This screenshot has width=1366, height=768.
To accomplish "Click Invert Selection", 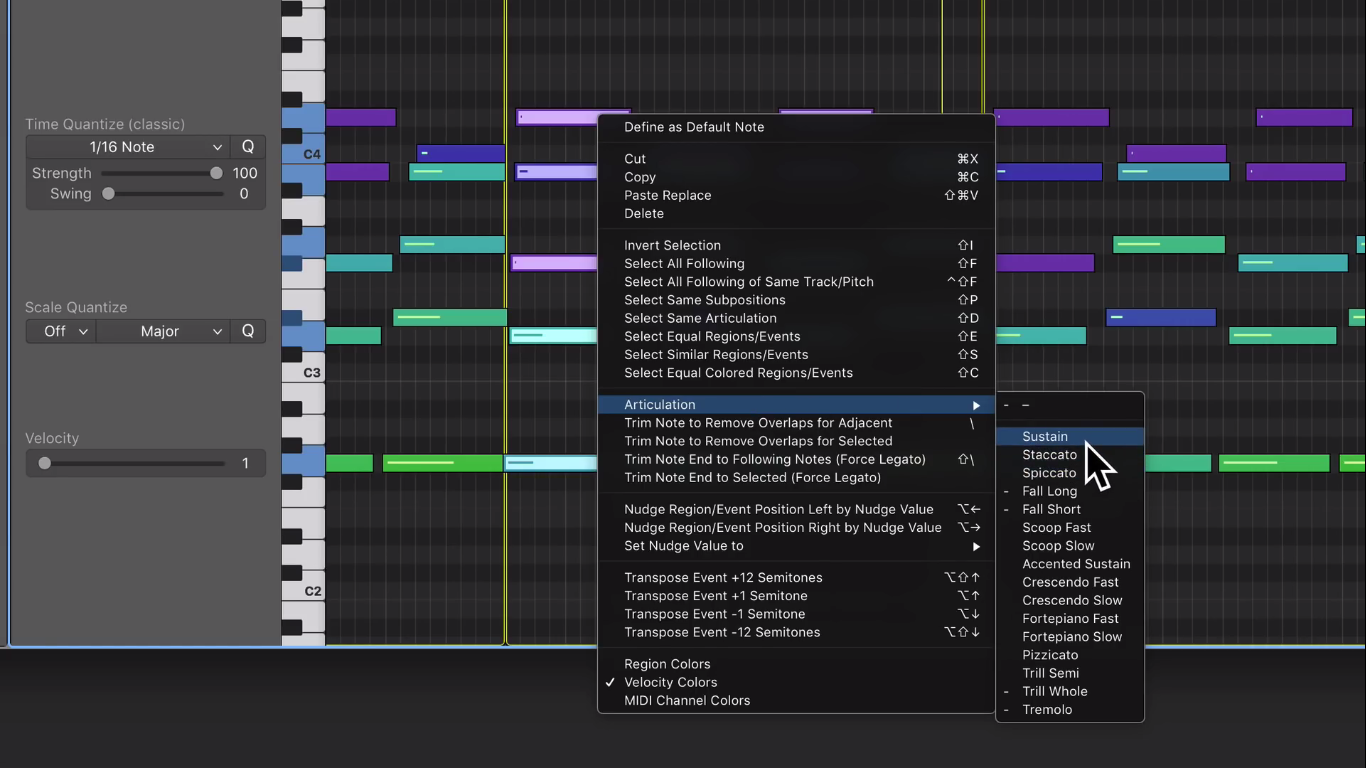I will point(796,245).
